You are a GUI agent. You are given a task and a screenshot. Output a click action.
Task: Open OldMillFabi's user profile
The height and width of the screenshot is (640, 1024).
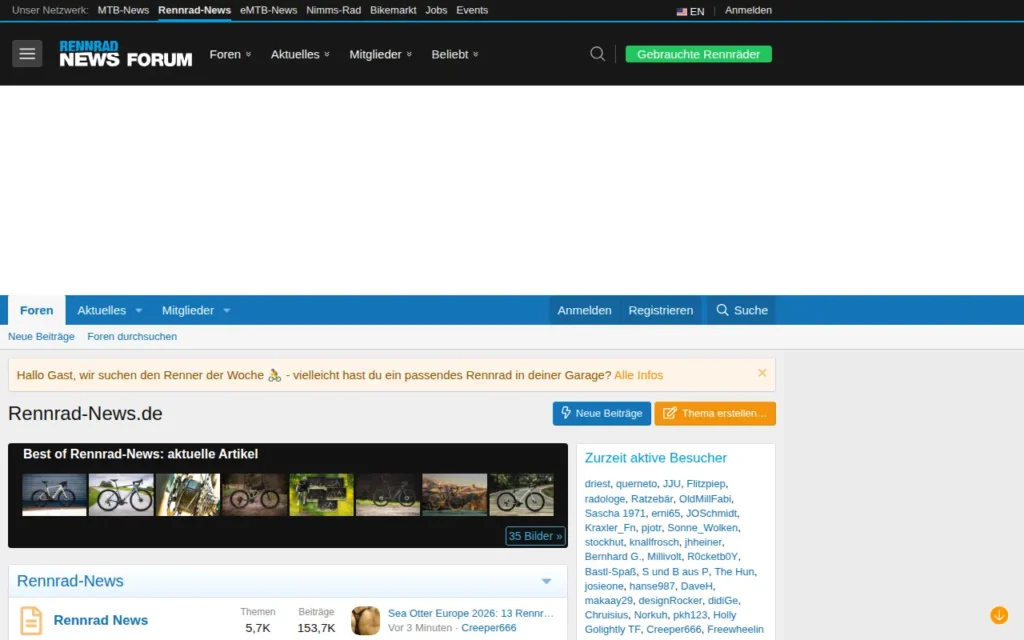click(705, 499)
